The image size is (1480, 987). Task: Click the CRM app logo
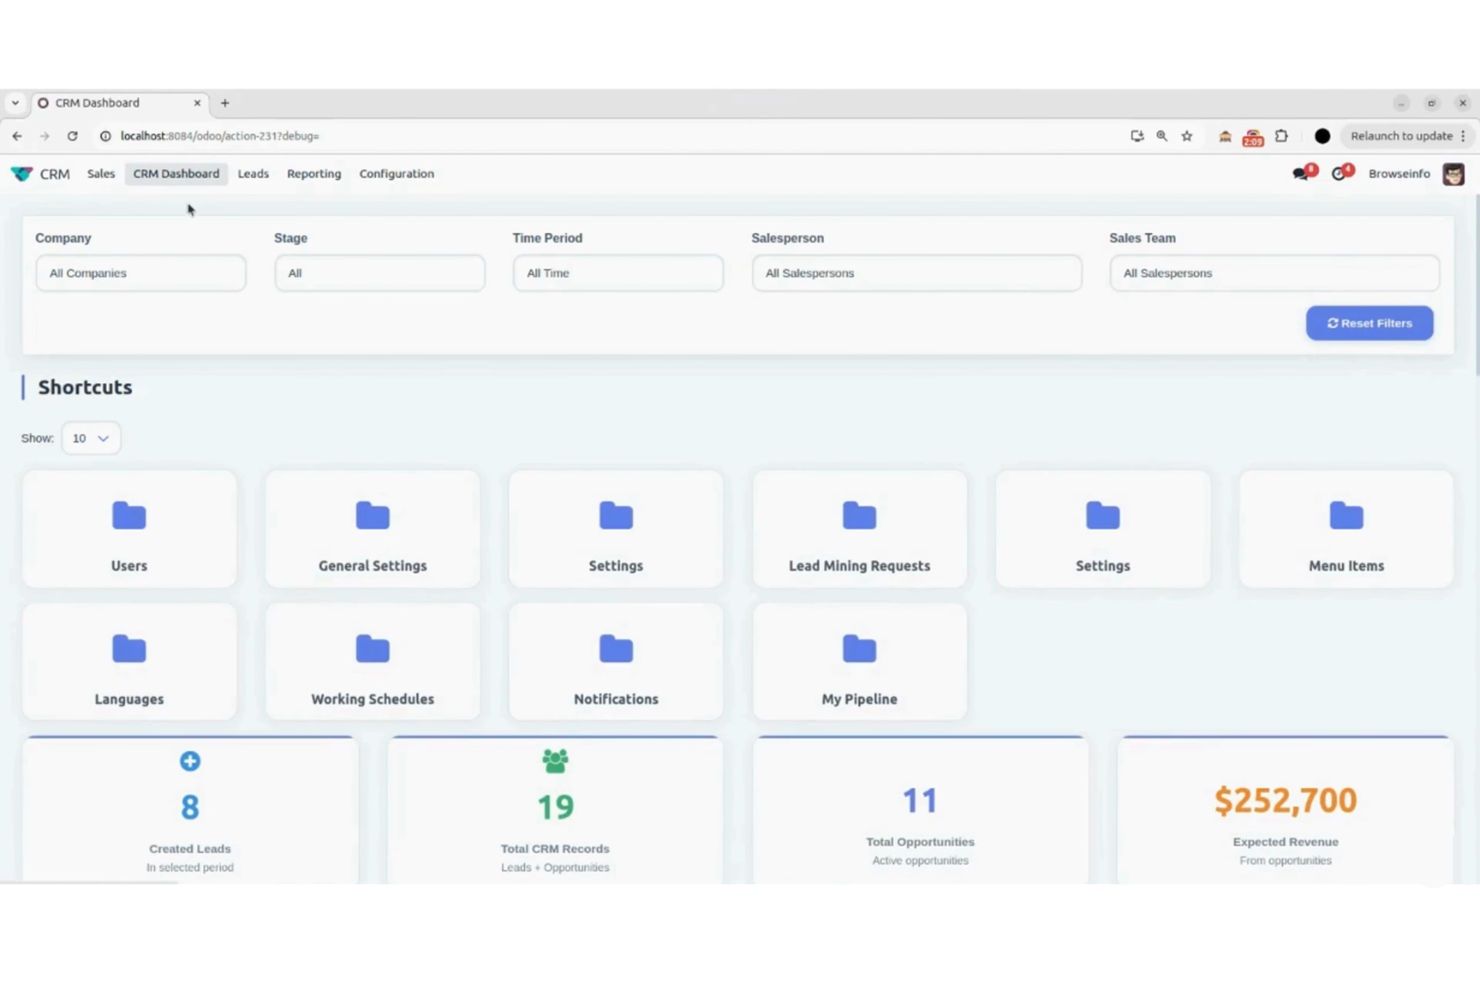(22, 173)
